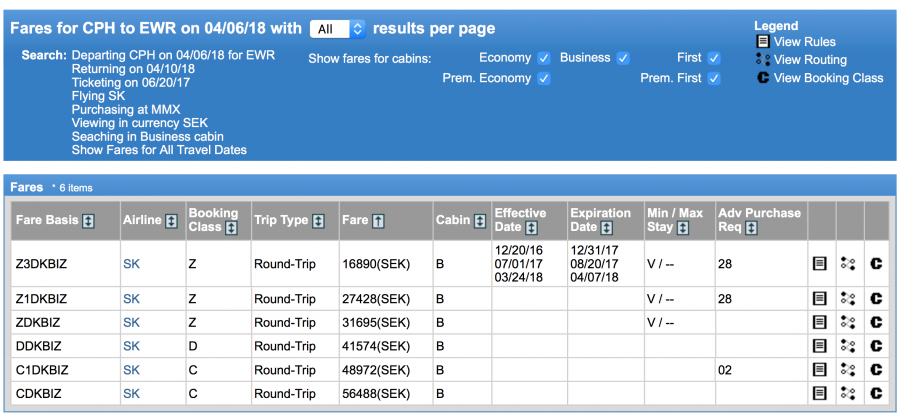Open rules icon for DDKBIZ fare
The width and height of the screenshot is (900, 417).
tap(819, 346)
